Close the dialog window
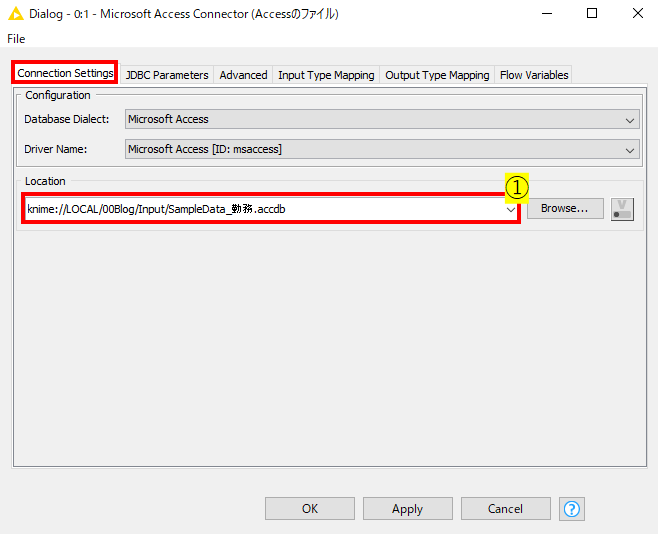The height and width of the screenshot is (534, 658). (x=637, y=13)
